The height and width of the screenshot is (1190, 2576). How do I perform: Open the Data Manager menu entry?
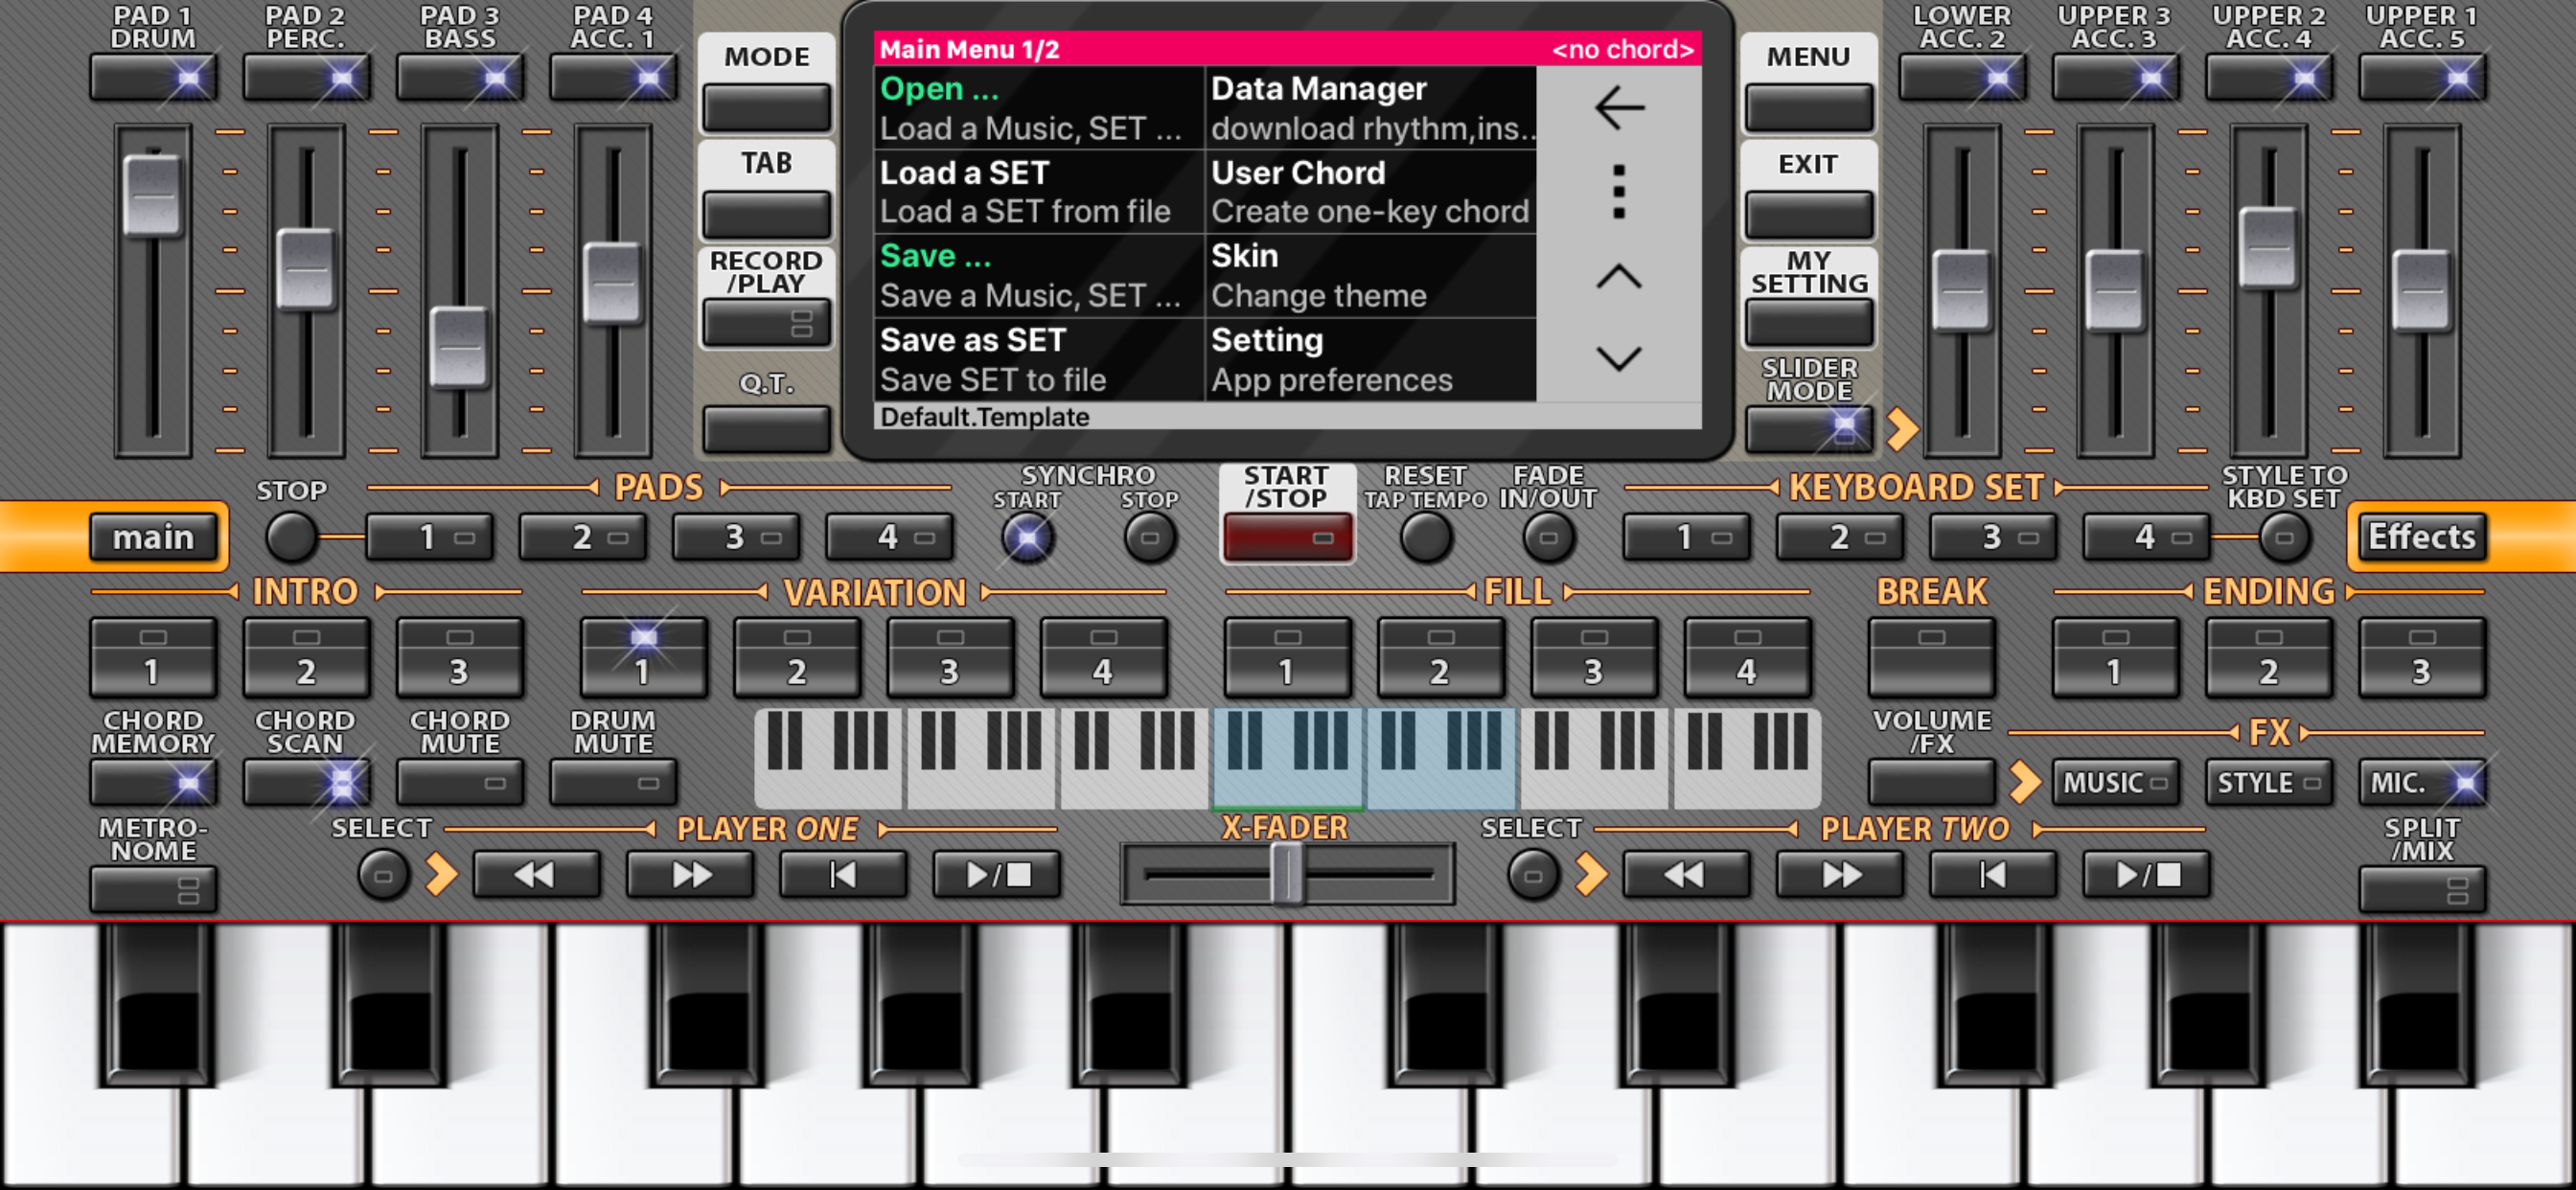(1370, 108)
